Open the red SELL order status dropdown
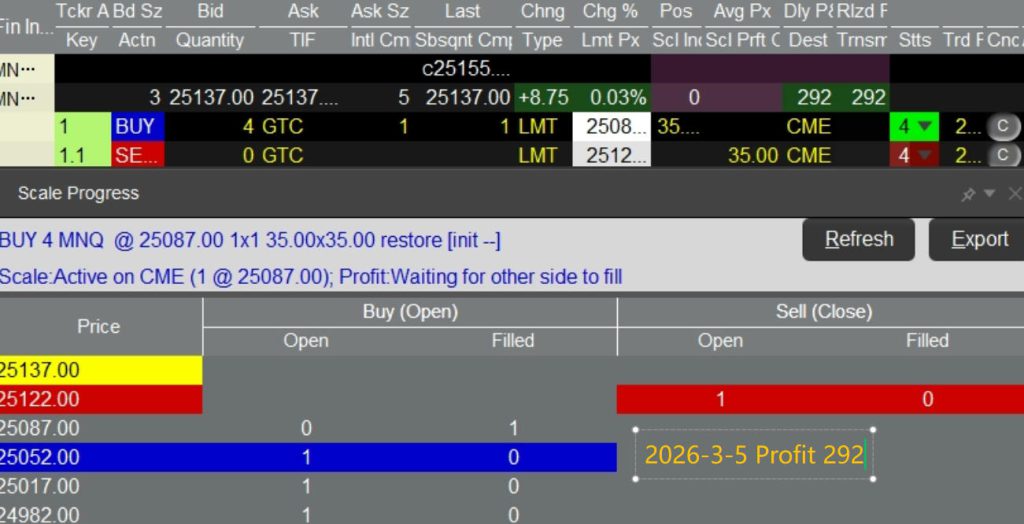 pyautogui.click(x=914, y=156)
